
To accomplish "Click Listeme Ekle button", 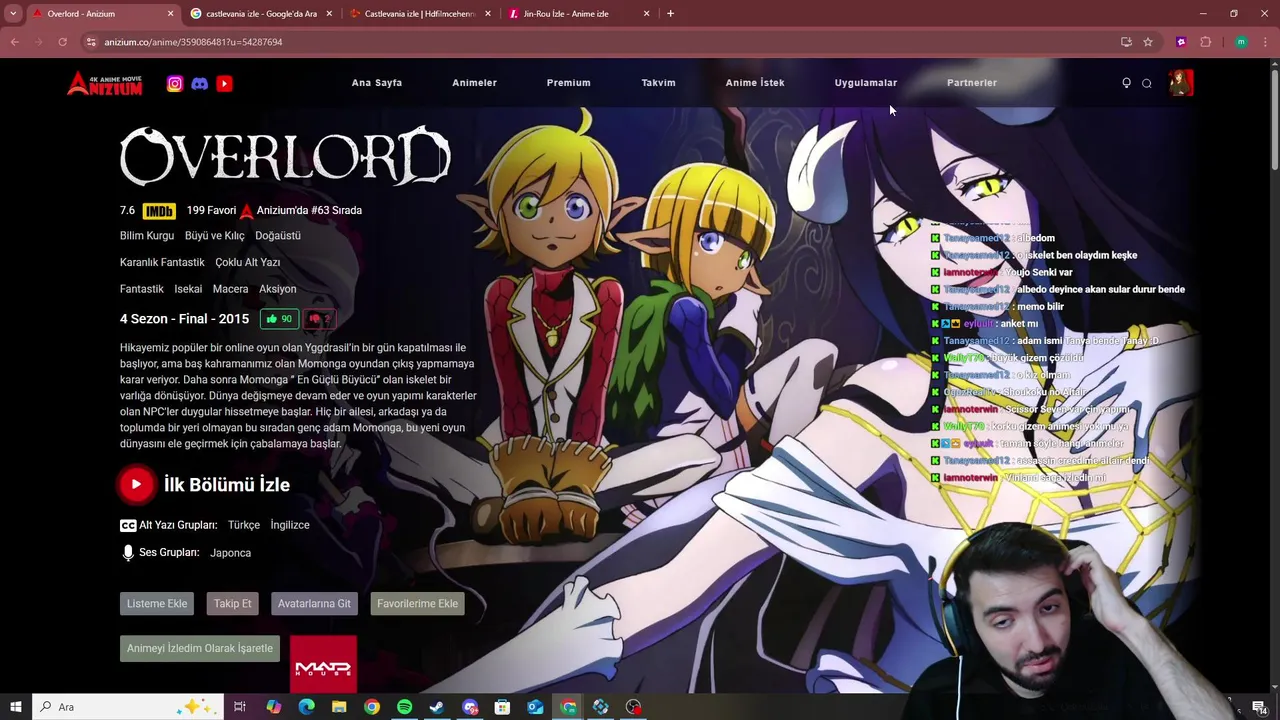I will tap(157, 604).
